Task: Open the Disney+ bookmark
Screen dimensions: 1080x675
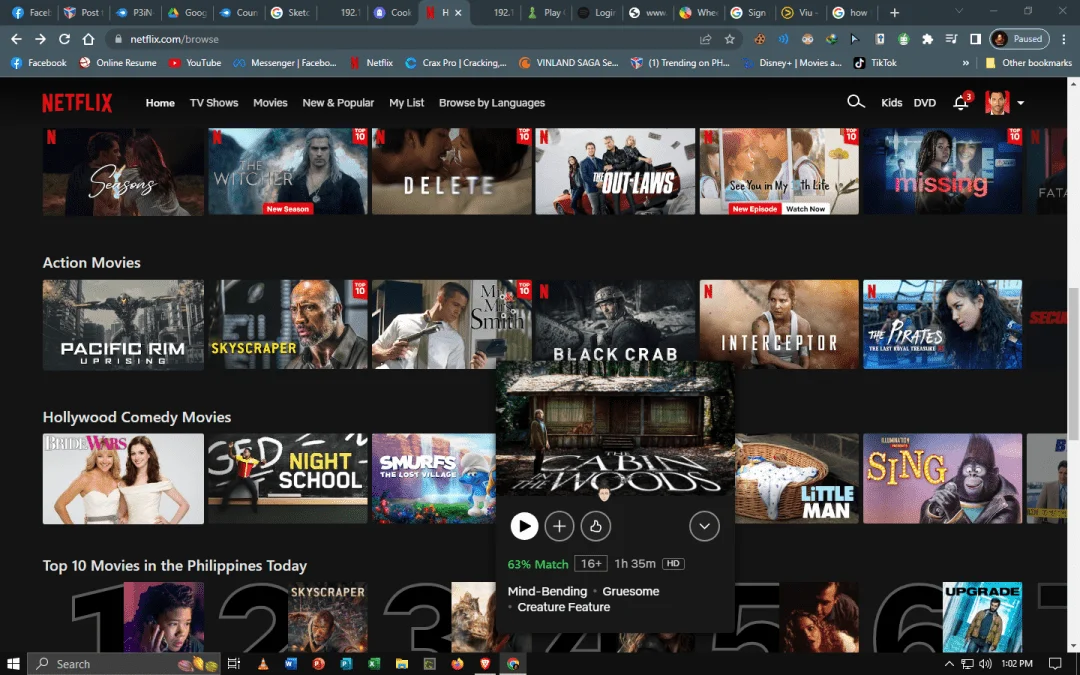Action: click(792, 63)
